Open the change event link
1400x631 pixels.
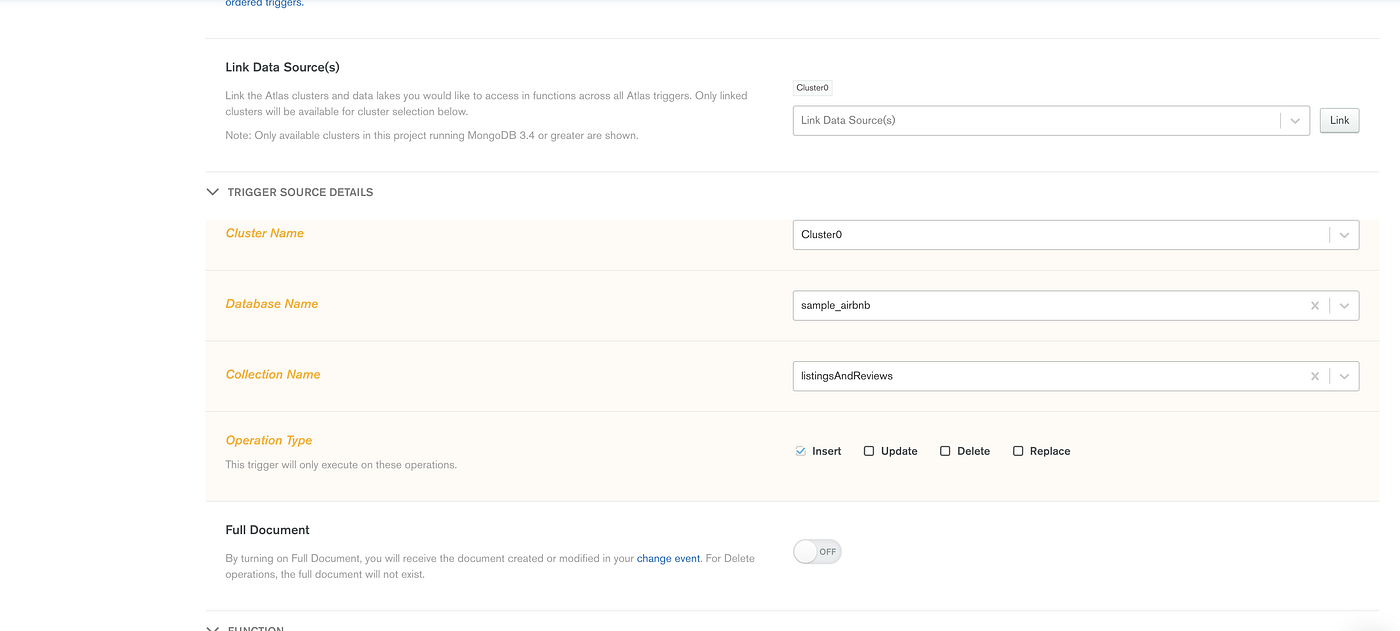[x=668, y=558]
